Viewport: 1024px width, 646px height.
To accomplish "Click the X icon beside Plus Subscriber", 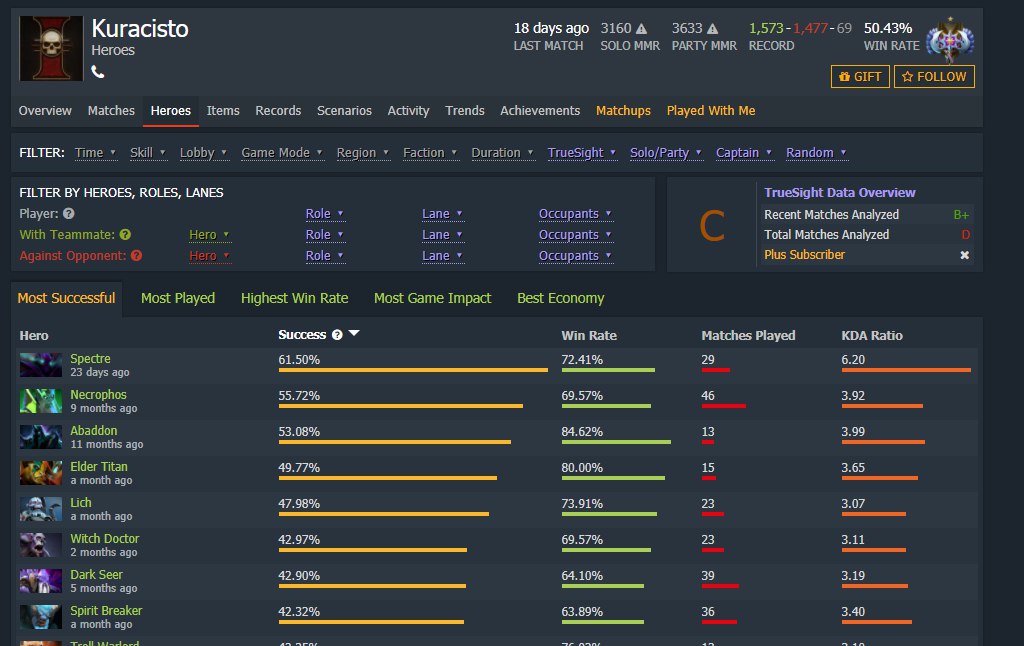I will tap(965, 255).
